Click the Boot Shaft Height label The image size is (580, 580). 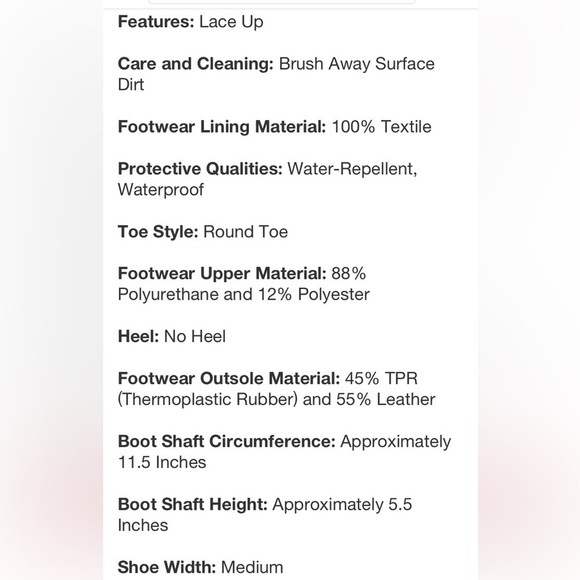coord(193,504)
